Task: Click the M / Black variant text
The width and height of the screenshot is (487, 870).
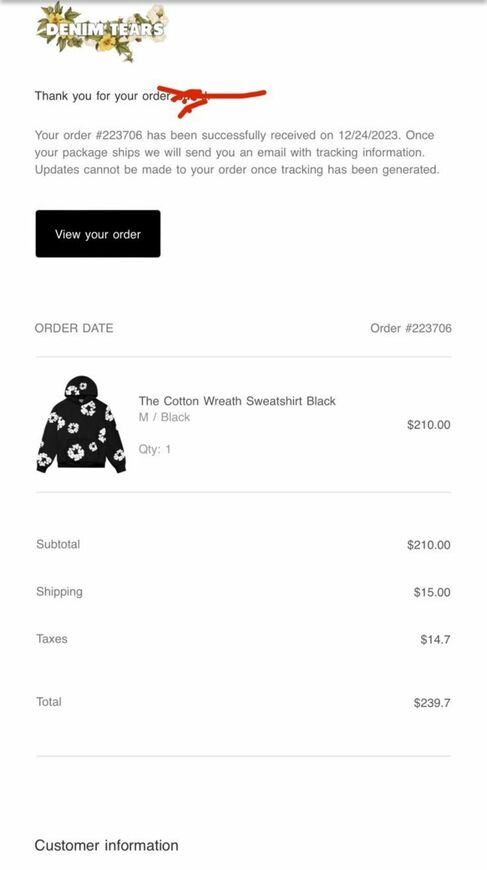Action: click(x=164, y=417)
